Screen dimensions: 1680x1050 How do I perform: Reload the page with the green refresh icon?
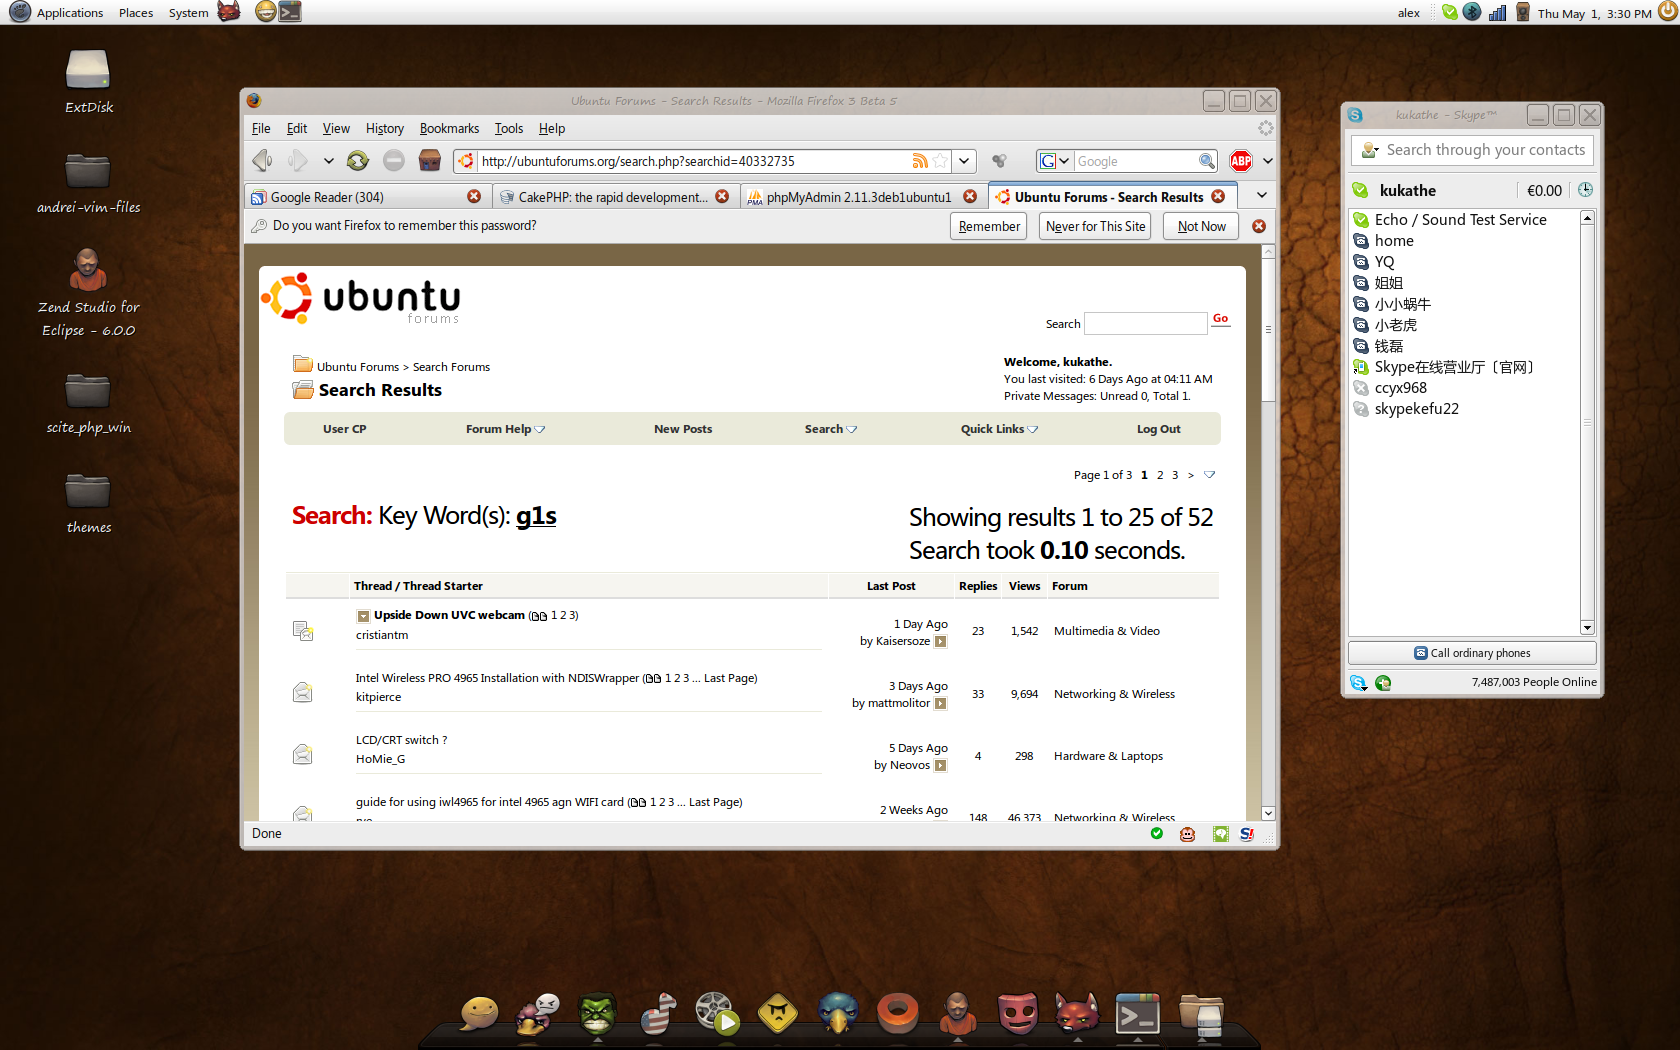(x=358, y=160)
